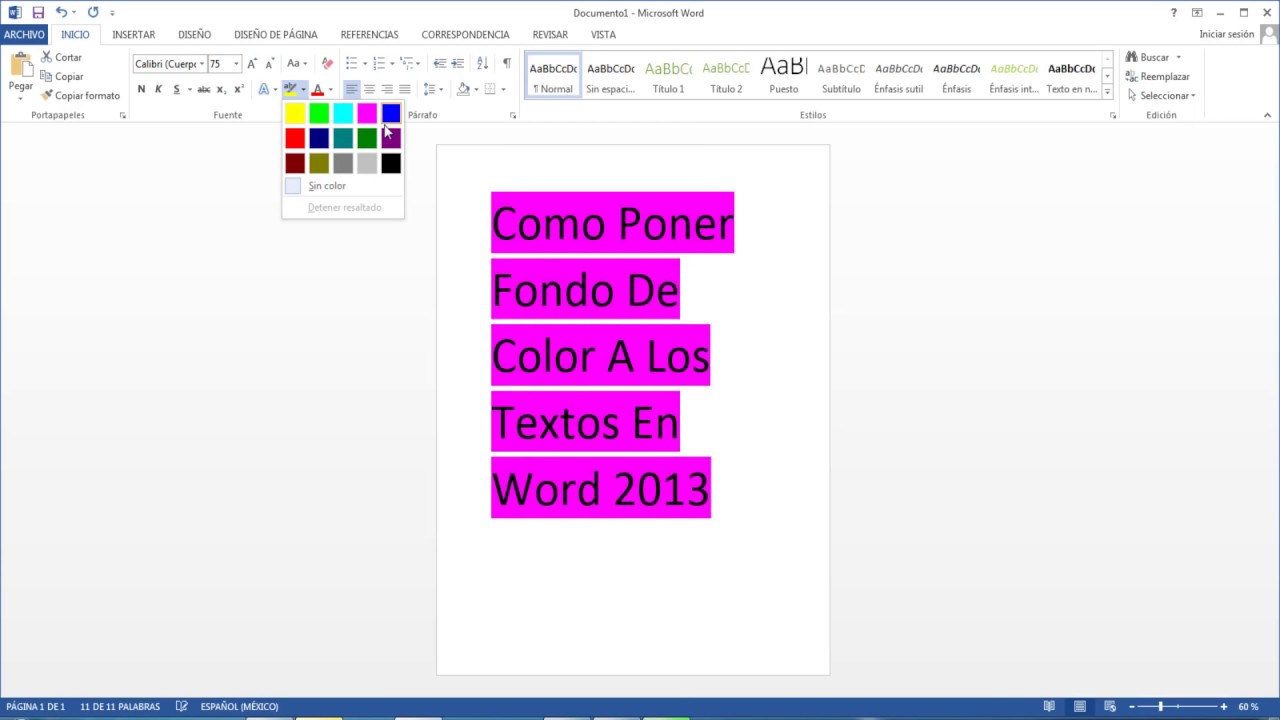Select yellow highlight color swatch
1280x720 pixels.
pyautogui.click(x=295, y=114)
